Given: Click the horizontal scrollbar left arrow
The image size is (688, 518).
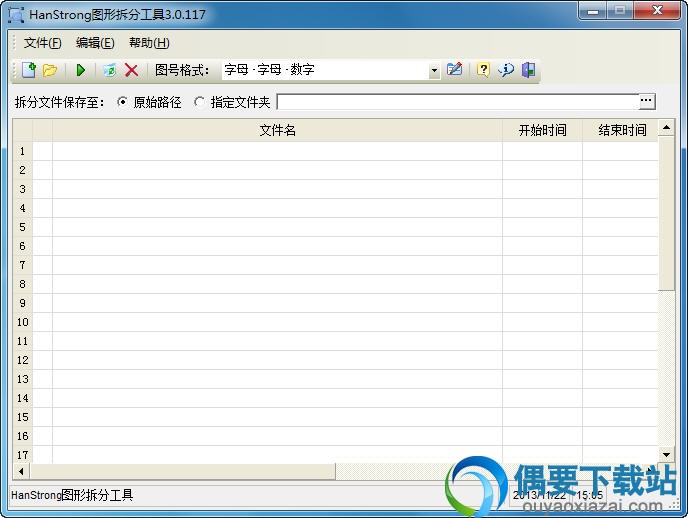Looking at the screenshot, I should [x=21, y=472].
